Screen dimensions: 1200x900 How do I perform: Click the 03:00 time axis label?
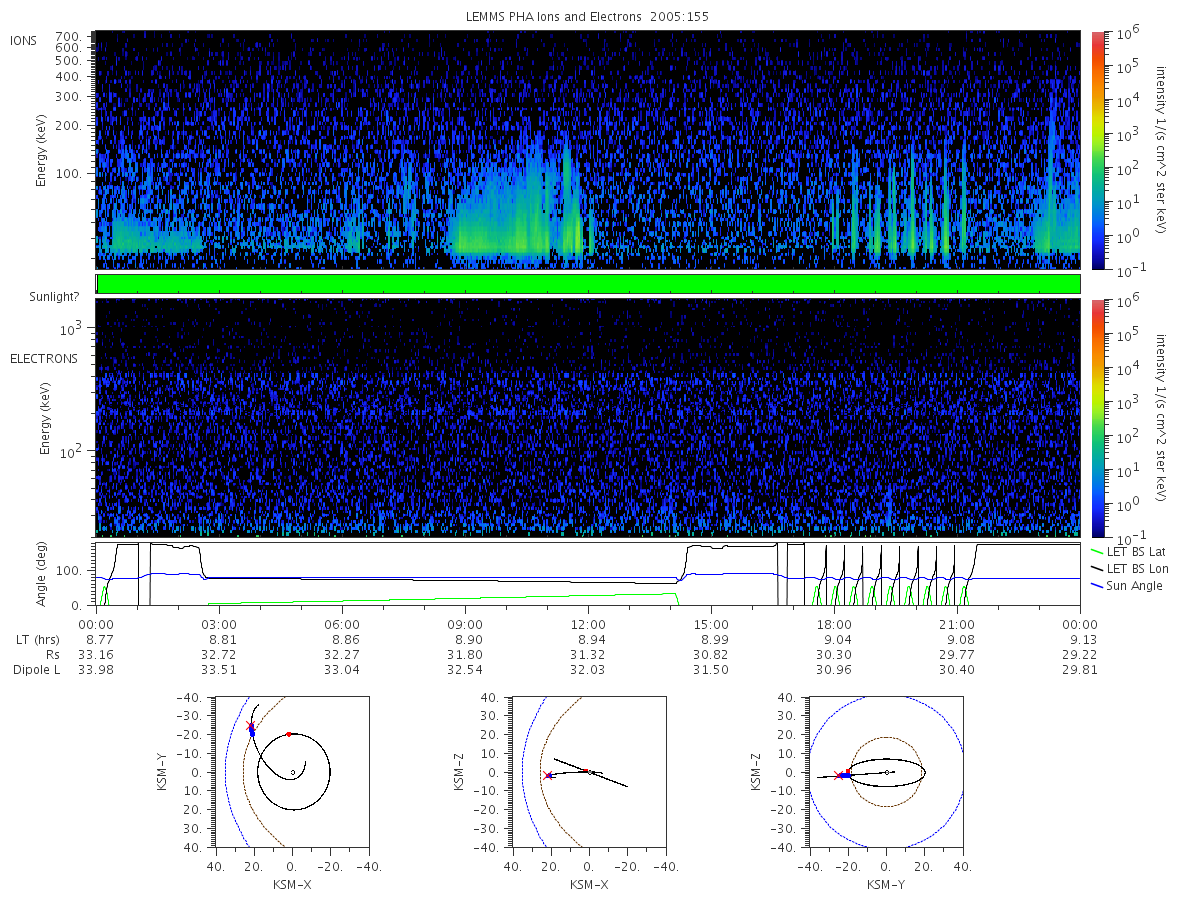[x=219, y=622]
